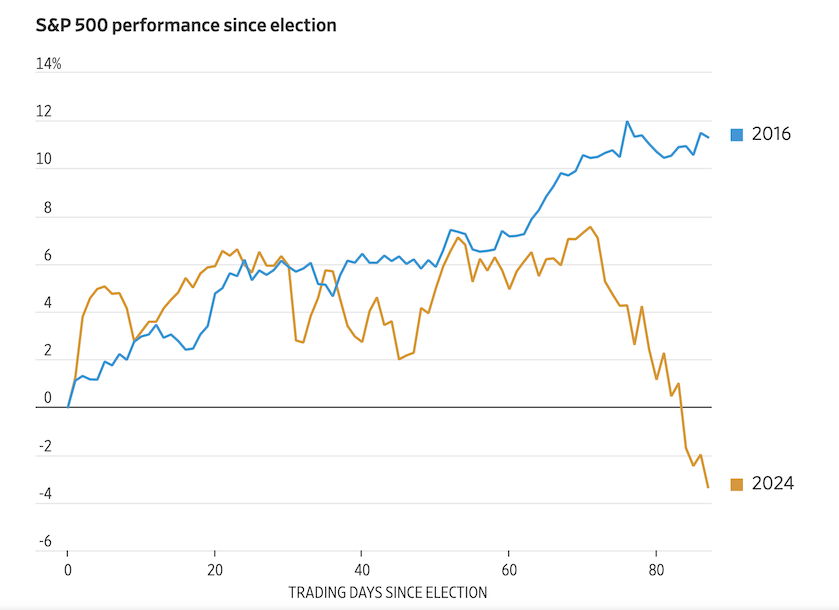
Task: Click the 10 y-axis label
Action: 44,160
